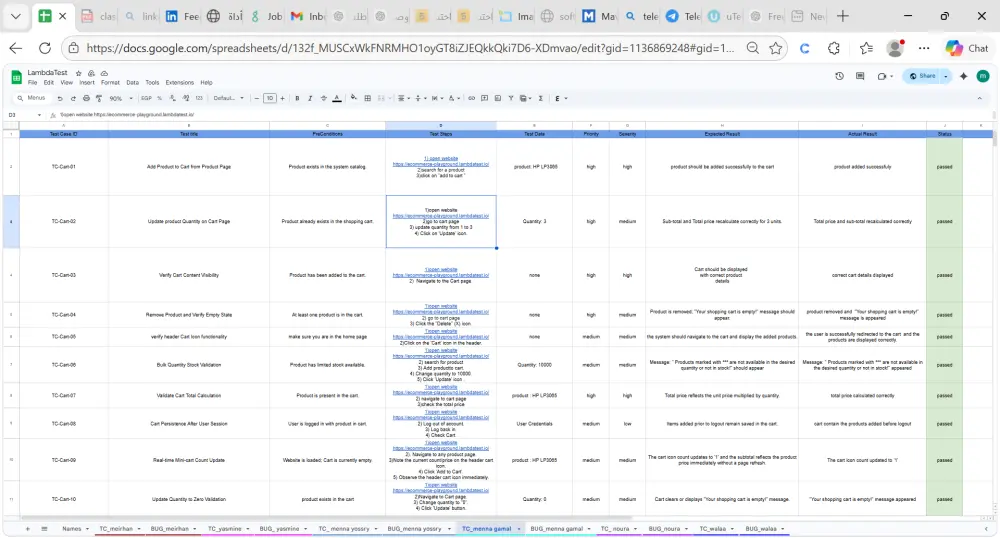Screen dimensions: 1000x538
Task: Open TC_menna gamal tab dropdown arrow
Action: point(519,528)
